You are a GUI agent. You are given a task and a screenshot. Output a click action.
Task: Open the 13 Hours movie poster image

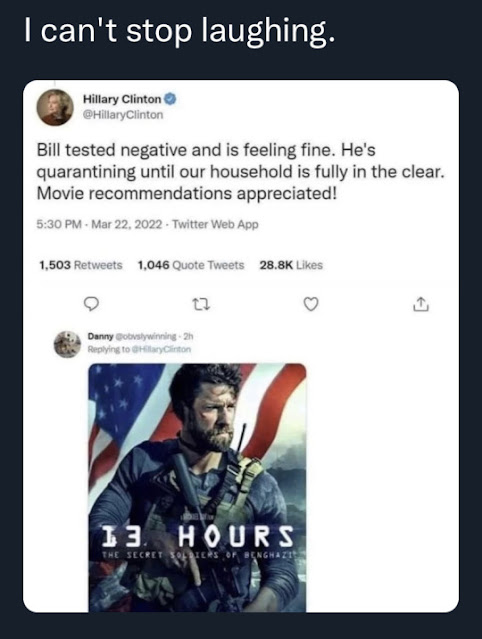click(197, 487)
